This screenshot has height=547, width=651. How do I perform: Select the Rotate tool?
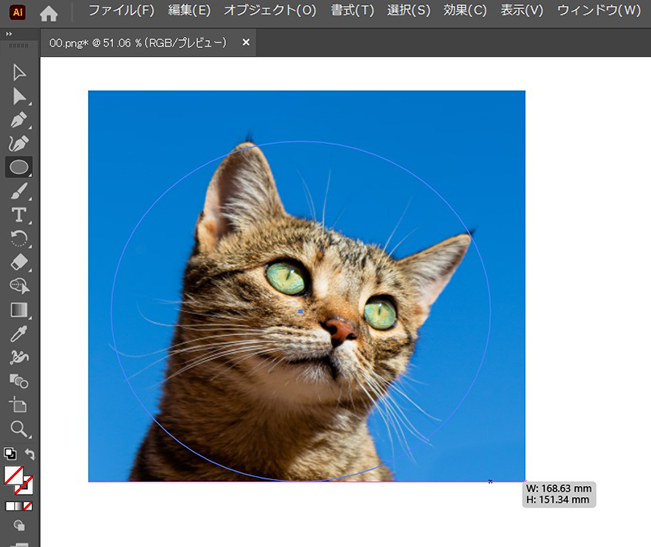click(x=19, y=239)
